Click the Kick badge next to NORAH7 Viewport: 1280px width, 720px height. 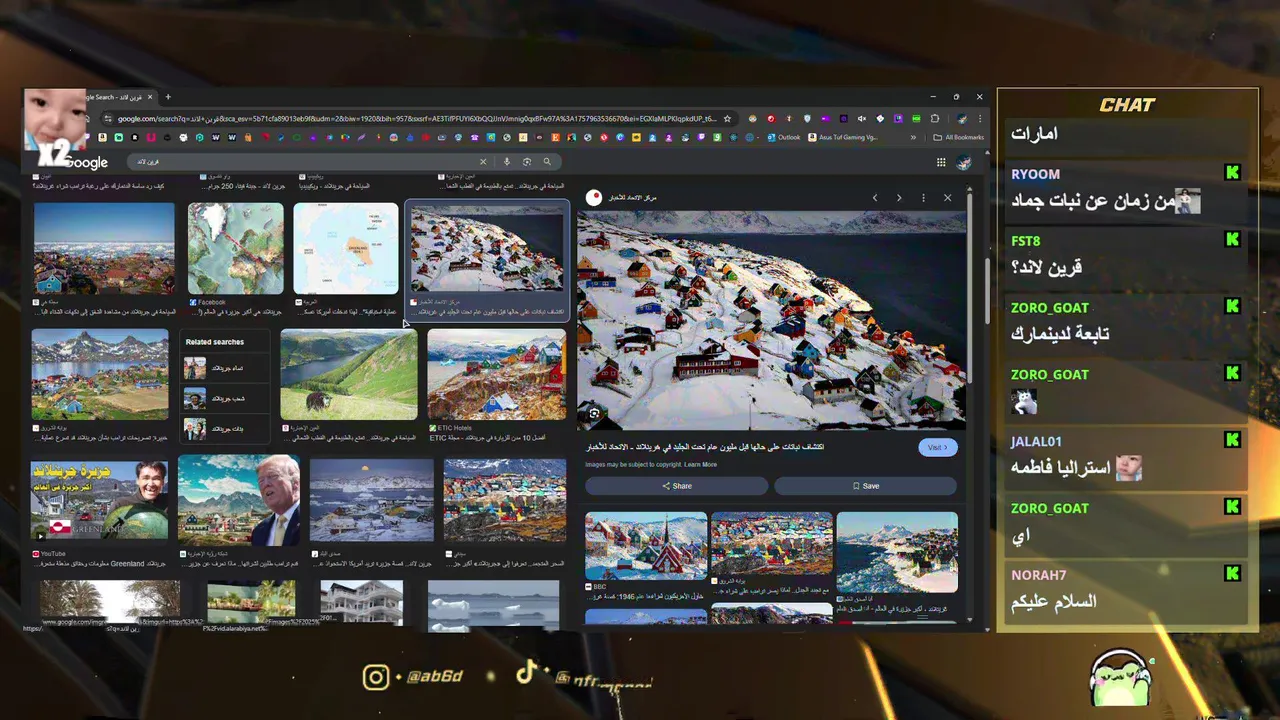click(1232, 574)
